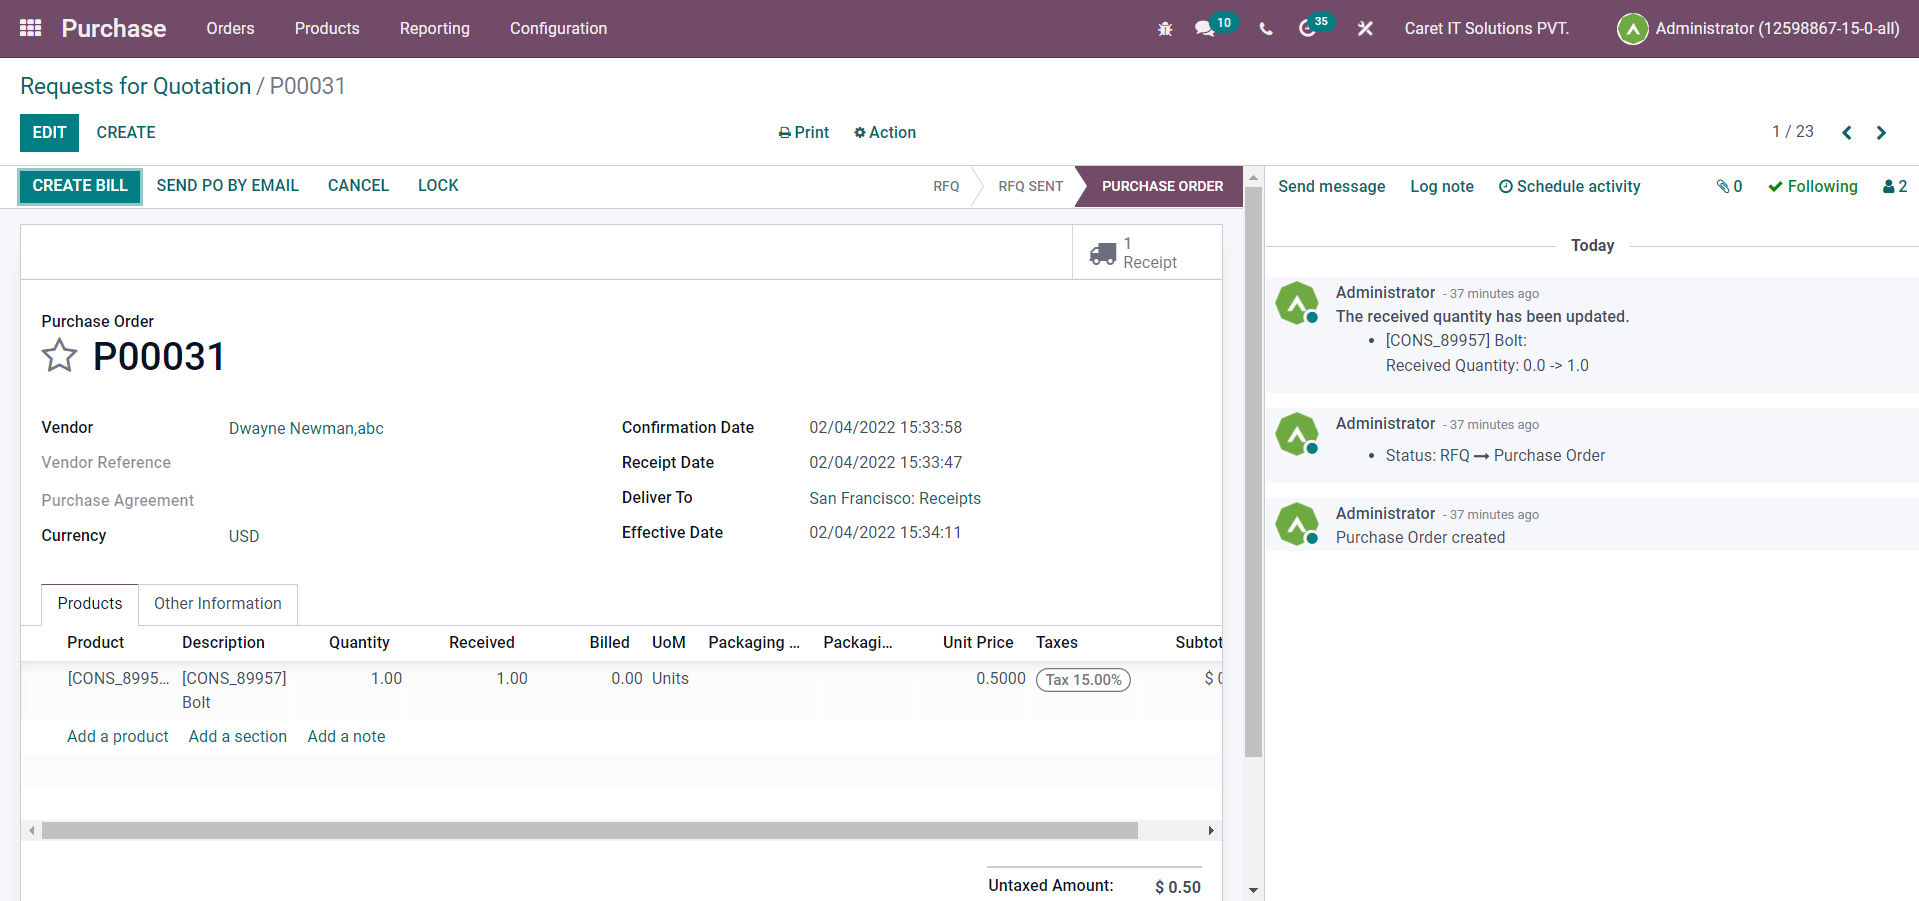Click the debug bug icon

1165,29
